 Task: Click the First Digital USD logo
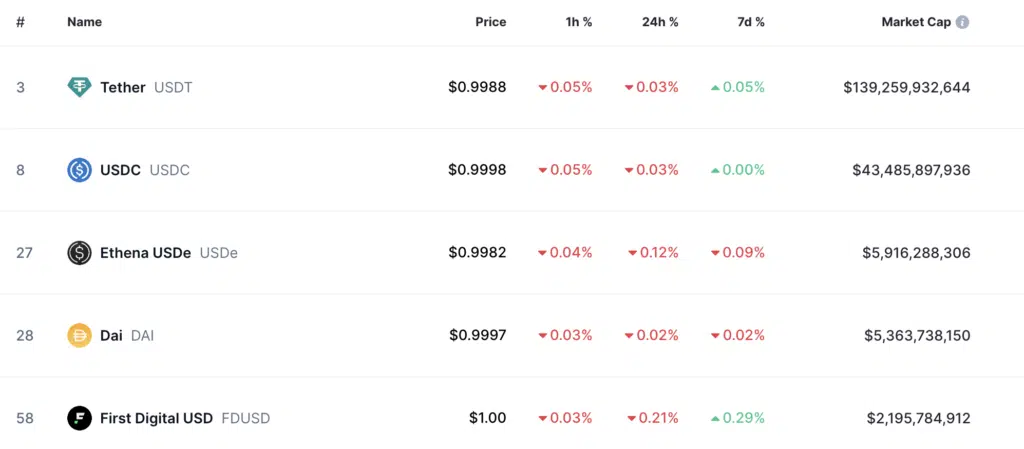79,418
